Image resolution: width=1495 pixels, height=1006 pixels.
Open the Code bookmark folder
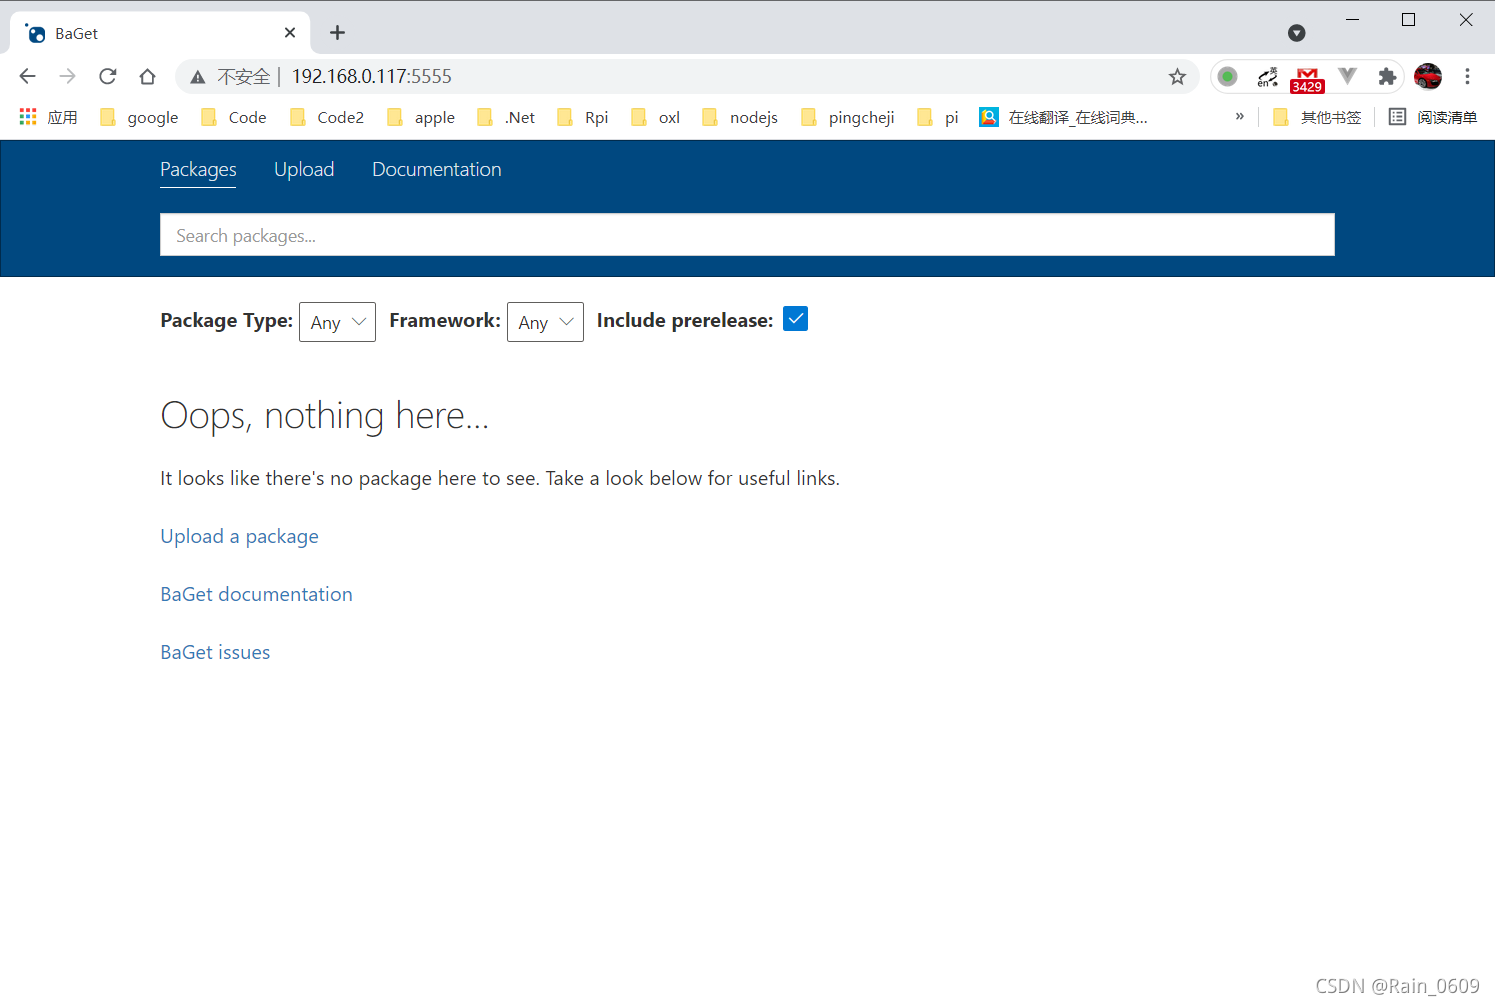click(x=233, y=117)
